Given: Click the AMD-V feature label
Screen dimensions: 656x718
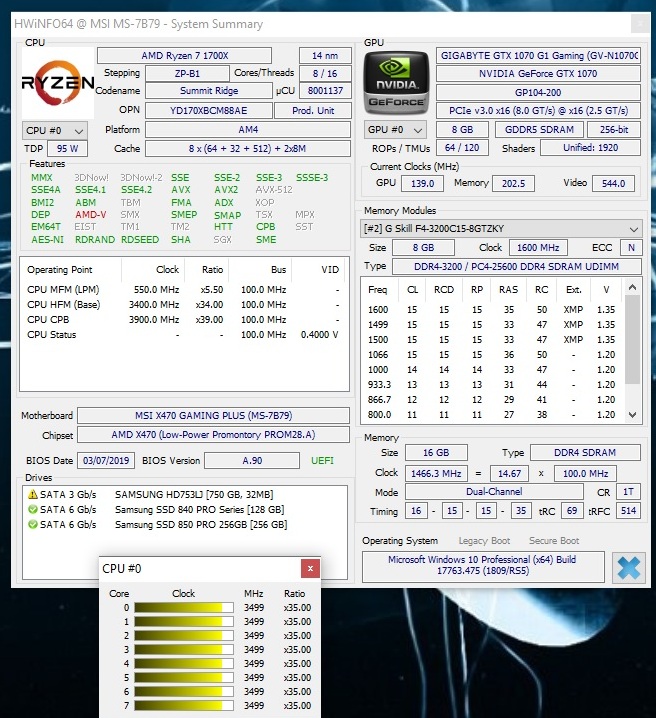Looking at the screenshot, I should point(91,215).
